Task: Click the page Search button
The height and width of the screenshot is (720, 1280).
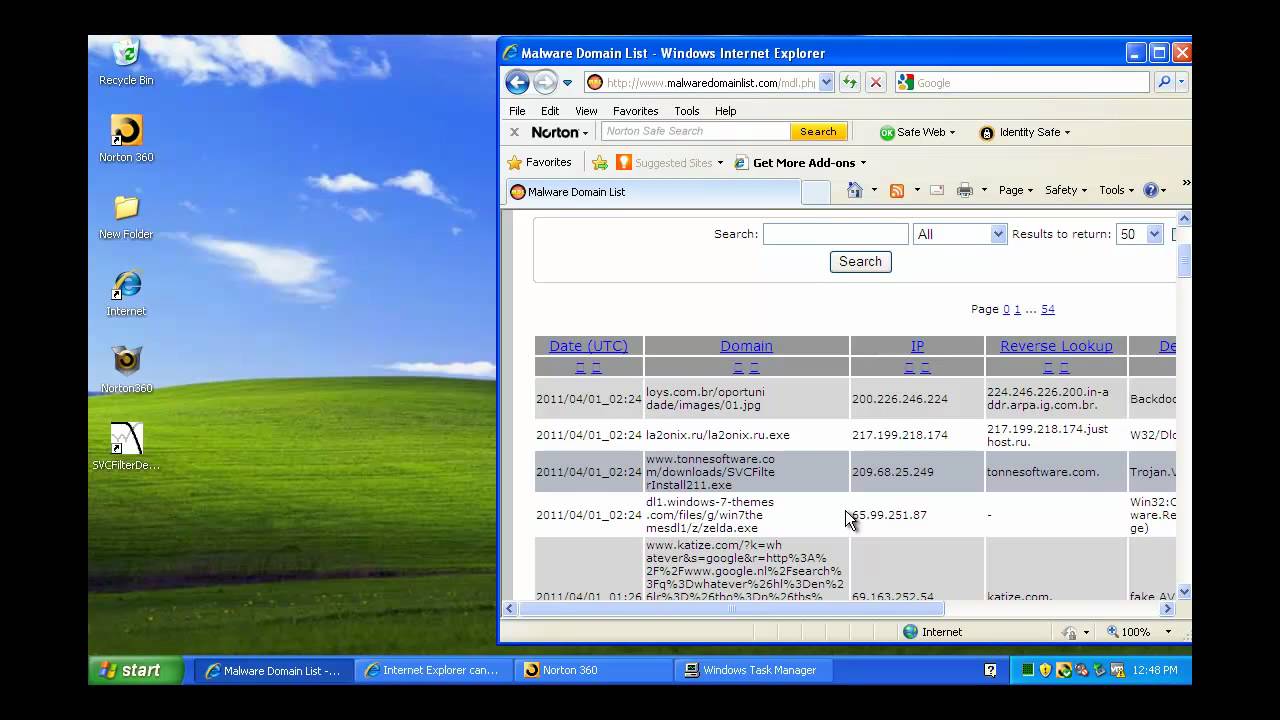Action: 860,262
